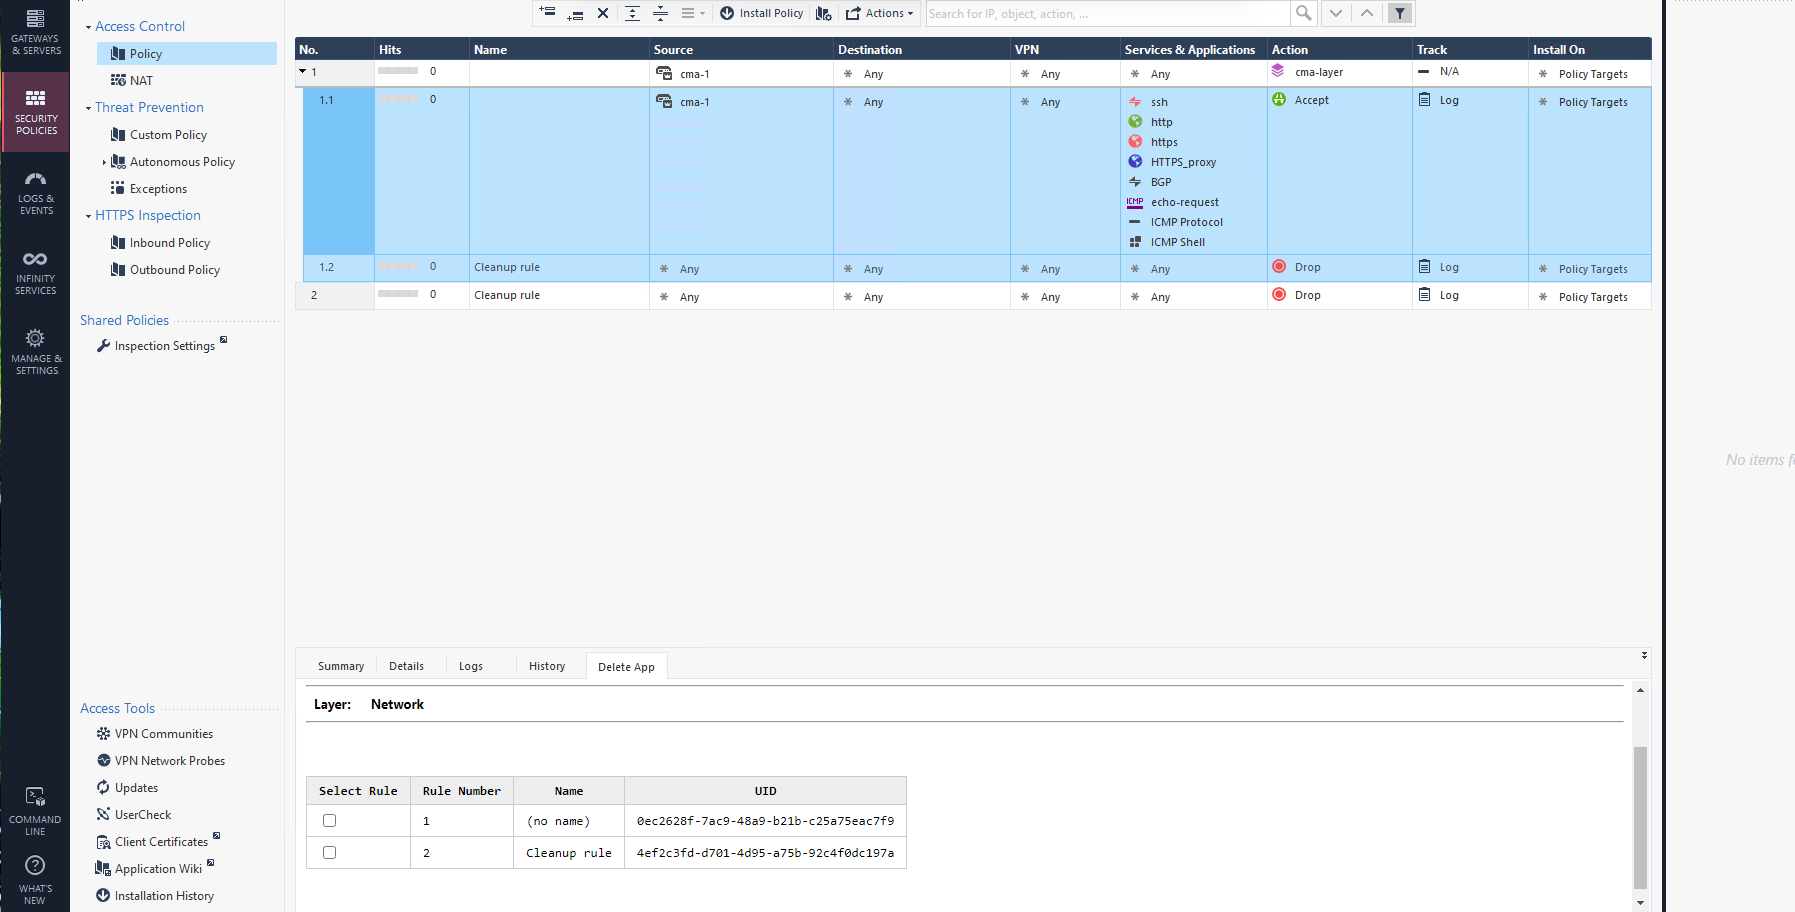Open Logs & Events view
Image resolution: width=1795 pixels, height=912 pixels.
35,192
